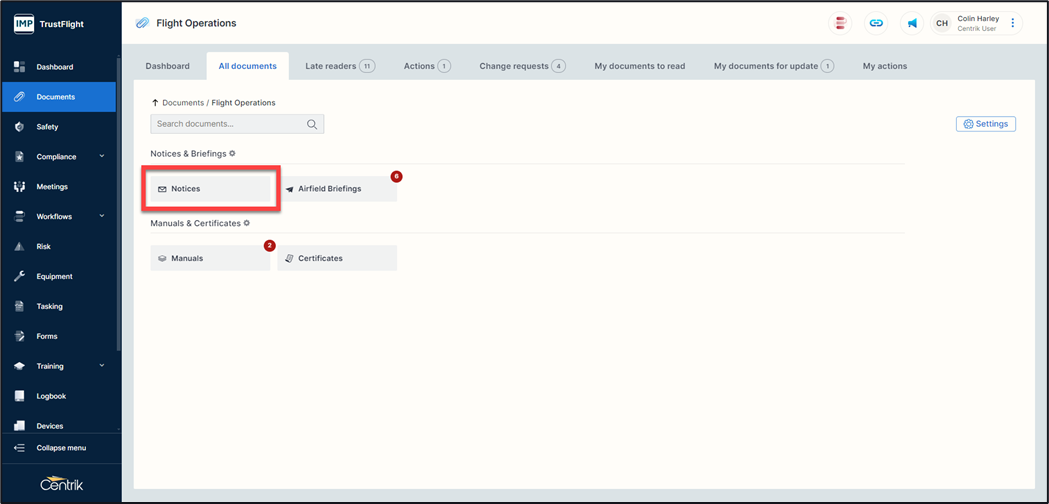The height and width of the screenshot is (504, 1049).
Task: Click the Logbook menu label
Action: [52, 396]
